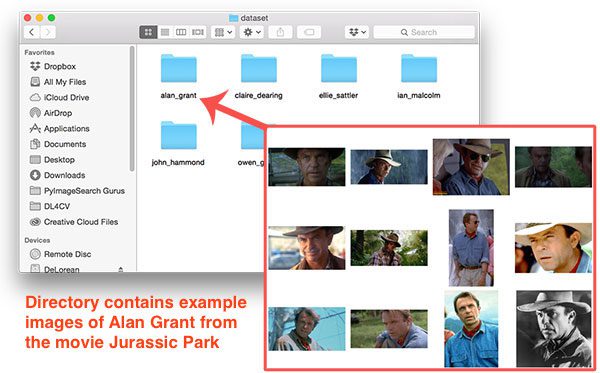
Task: Select AirDrop in sidebar
Action: point(51,113)
